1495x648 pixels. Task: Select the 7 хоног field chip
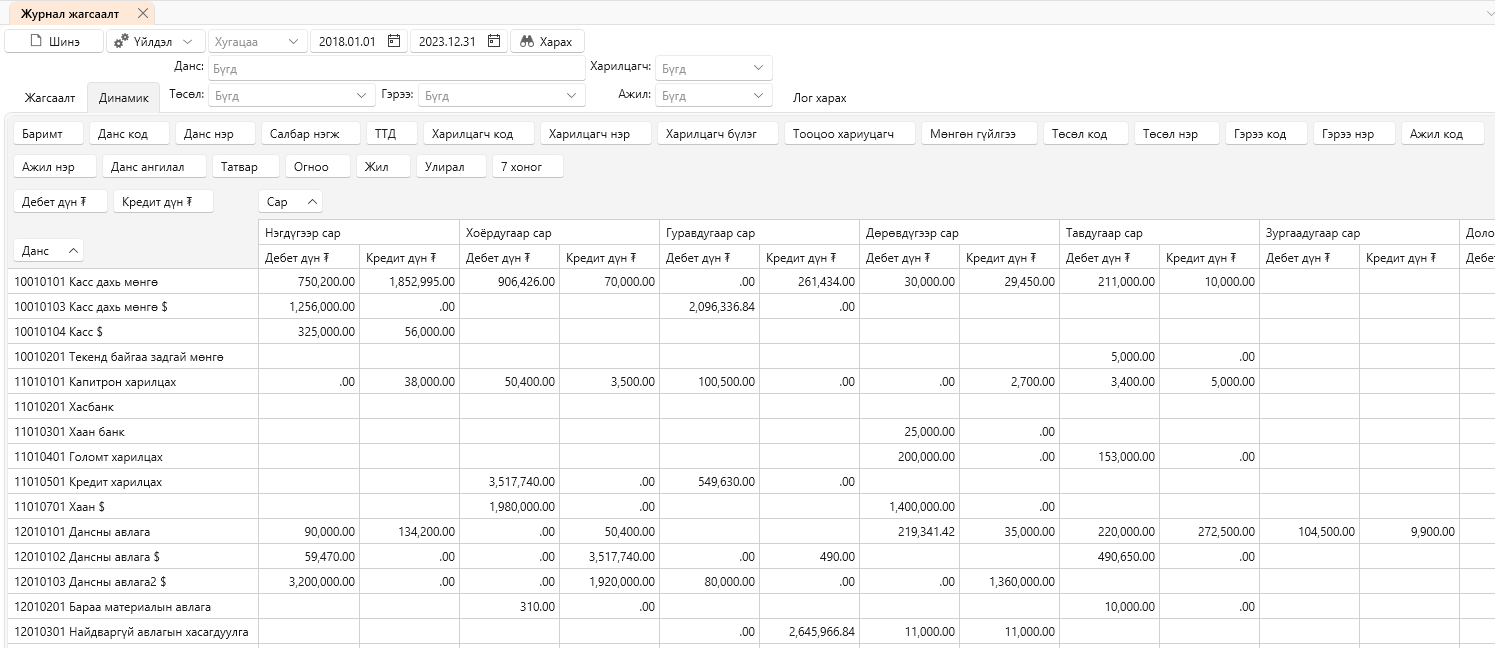pos(528,167)
